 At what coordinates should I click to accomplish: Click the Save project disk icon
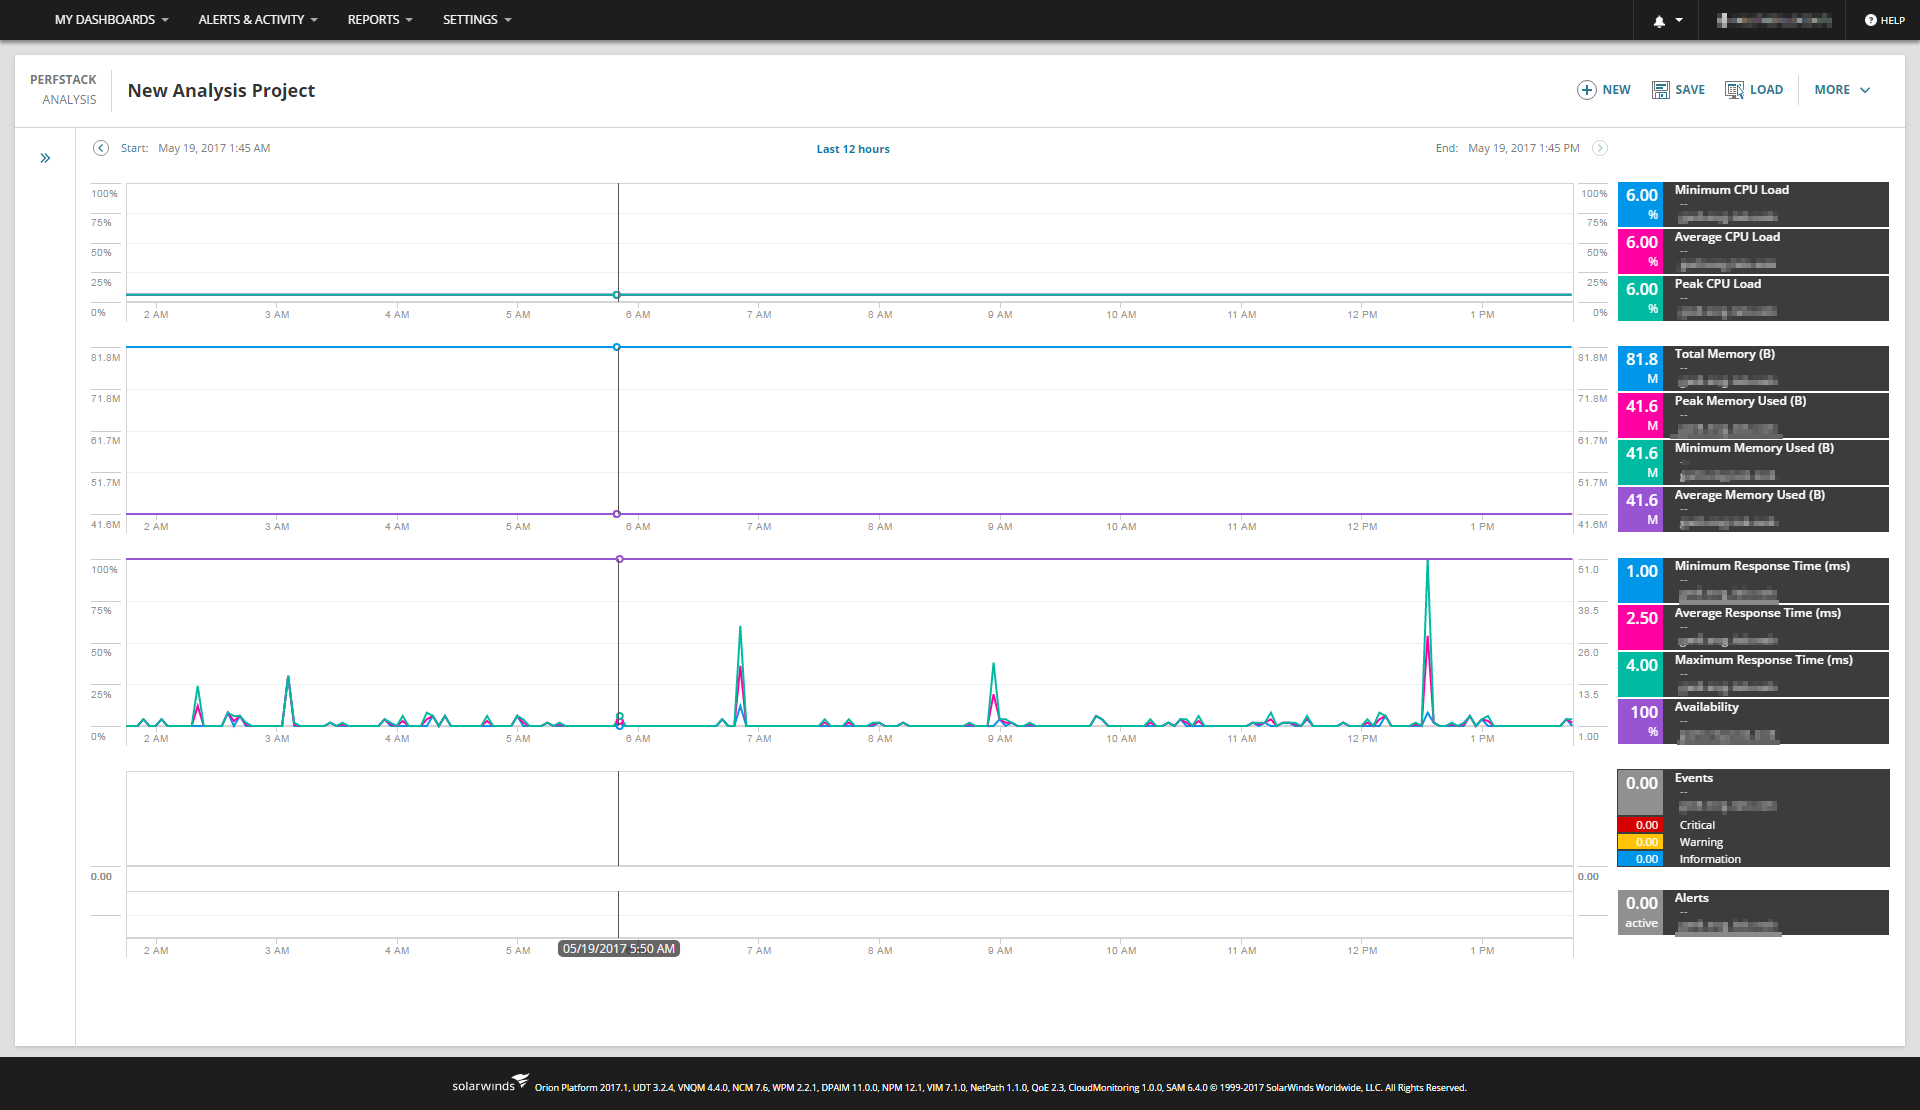(1661, 90)
